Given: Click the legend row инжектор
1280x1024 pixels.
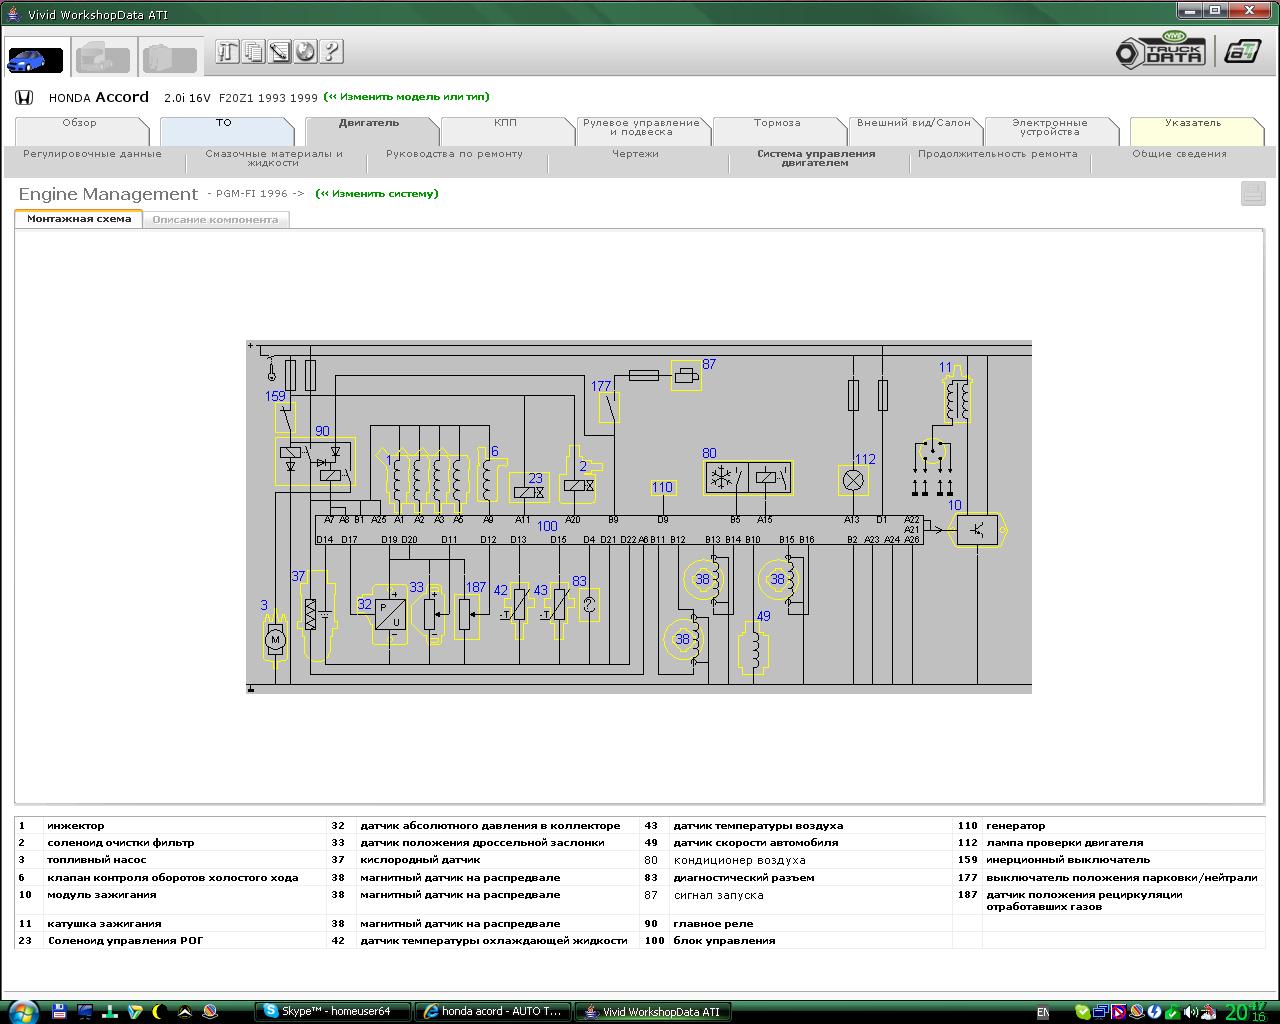Looking at the screenshot, I should (x=170, y=826).
